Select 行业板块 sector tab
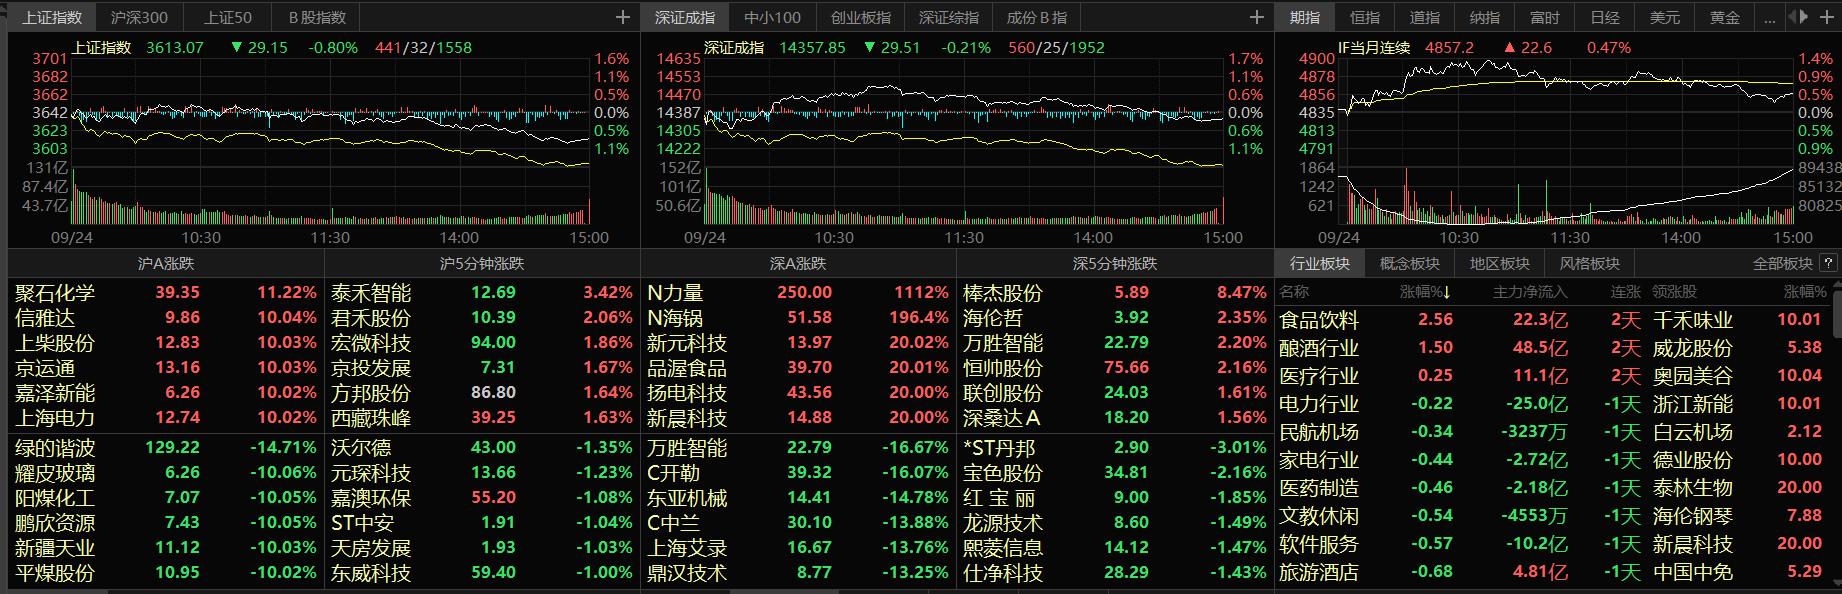Viewport: 1842px width, 594px height. click(1320, 264)
